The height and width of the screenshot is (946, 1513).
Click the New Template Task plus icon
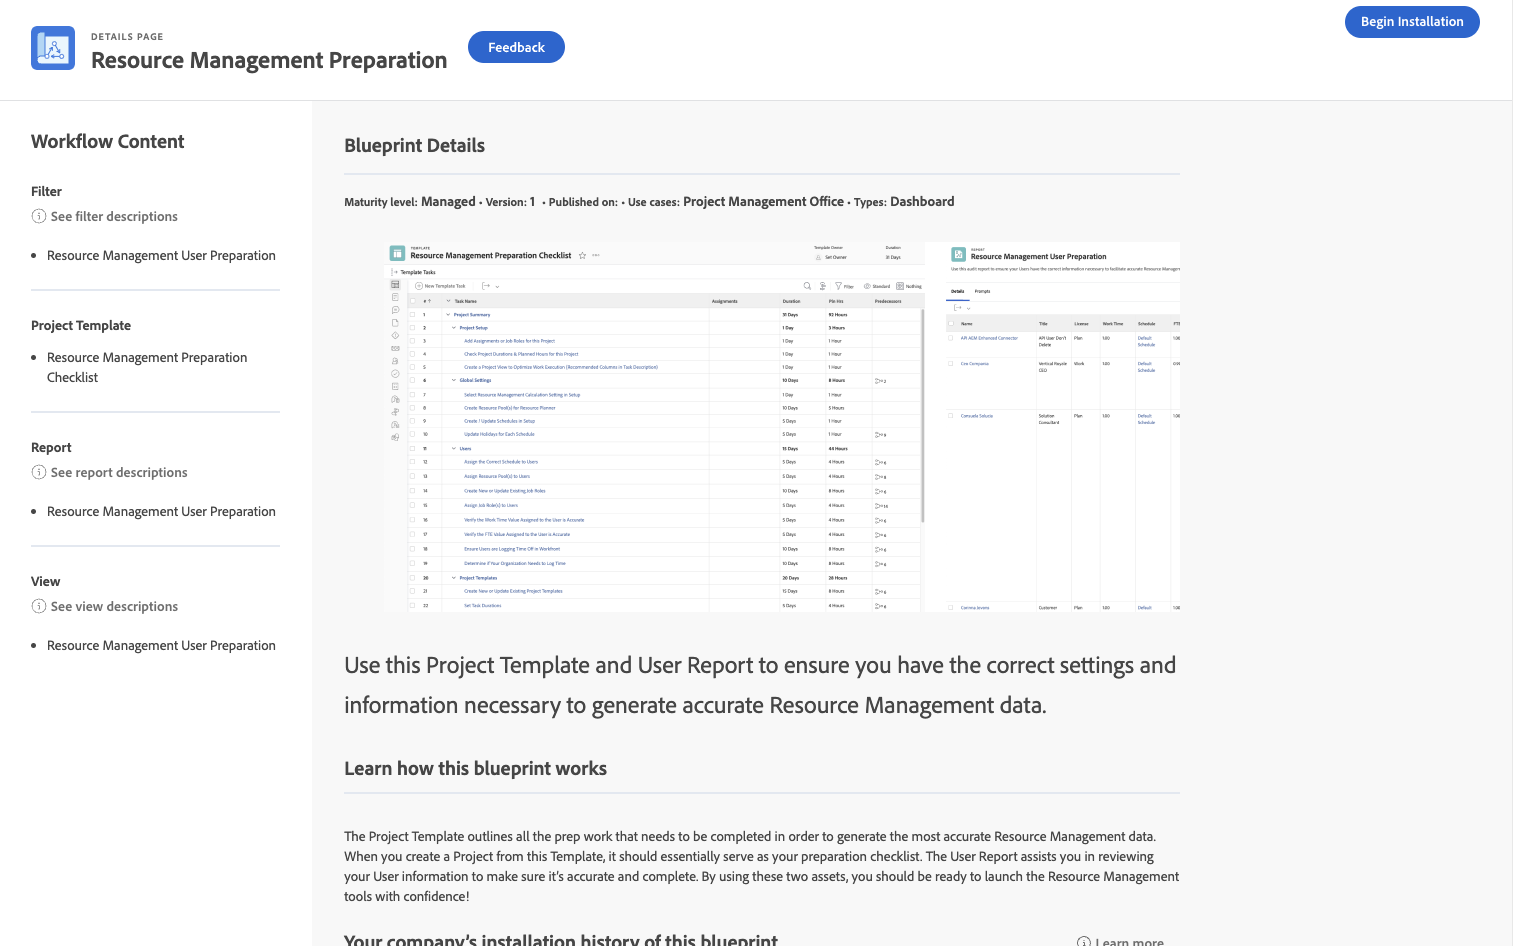tap(420, 286)
